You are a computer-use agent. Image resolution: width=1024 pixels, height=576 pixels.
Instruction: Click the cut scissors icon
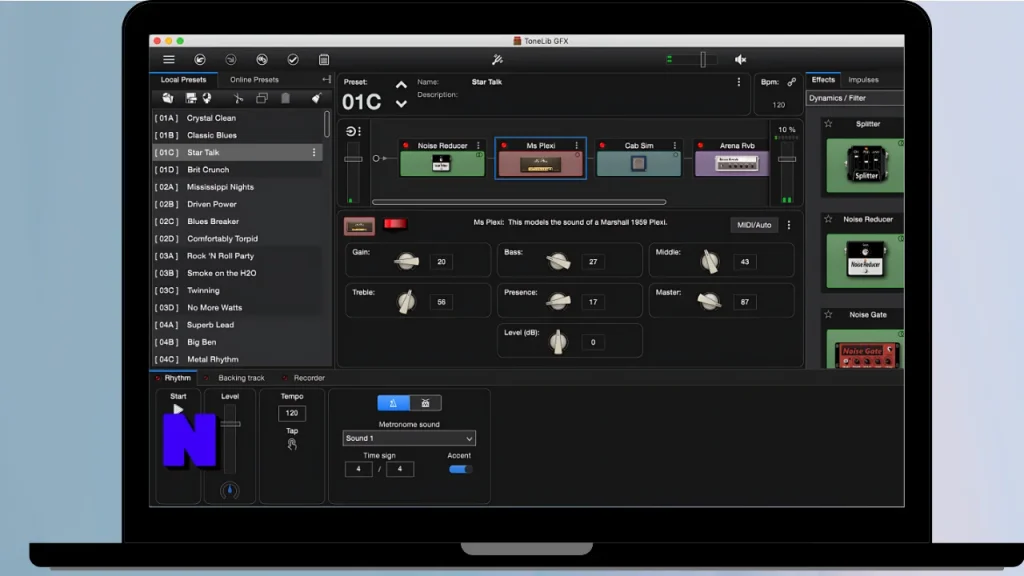tap(238, 98)
